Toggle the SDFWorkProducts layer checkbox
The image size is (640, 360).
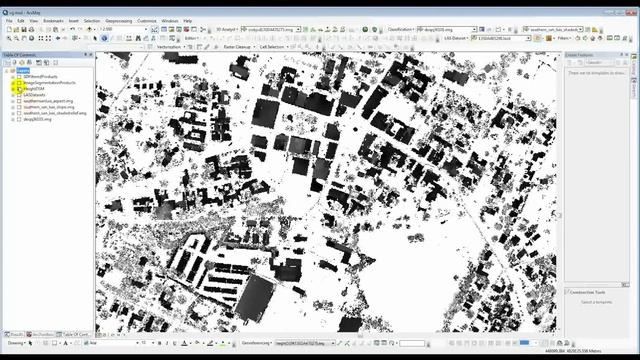coord(19,76)
